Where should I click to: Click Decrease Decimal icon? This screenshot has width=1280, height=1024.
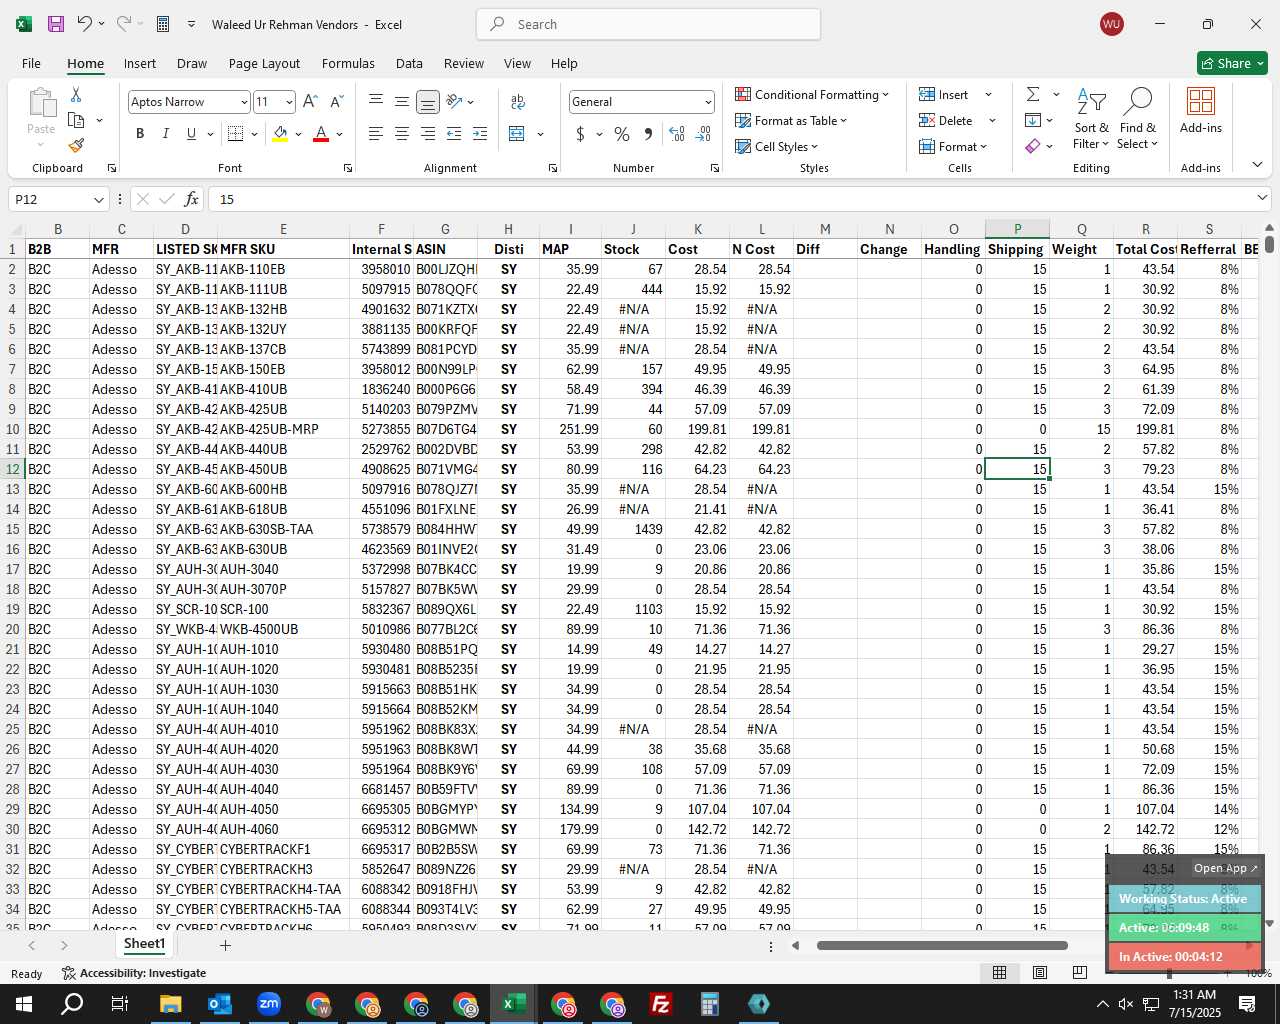pos(703,134)
